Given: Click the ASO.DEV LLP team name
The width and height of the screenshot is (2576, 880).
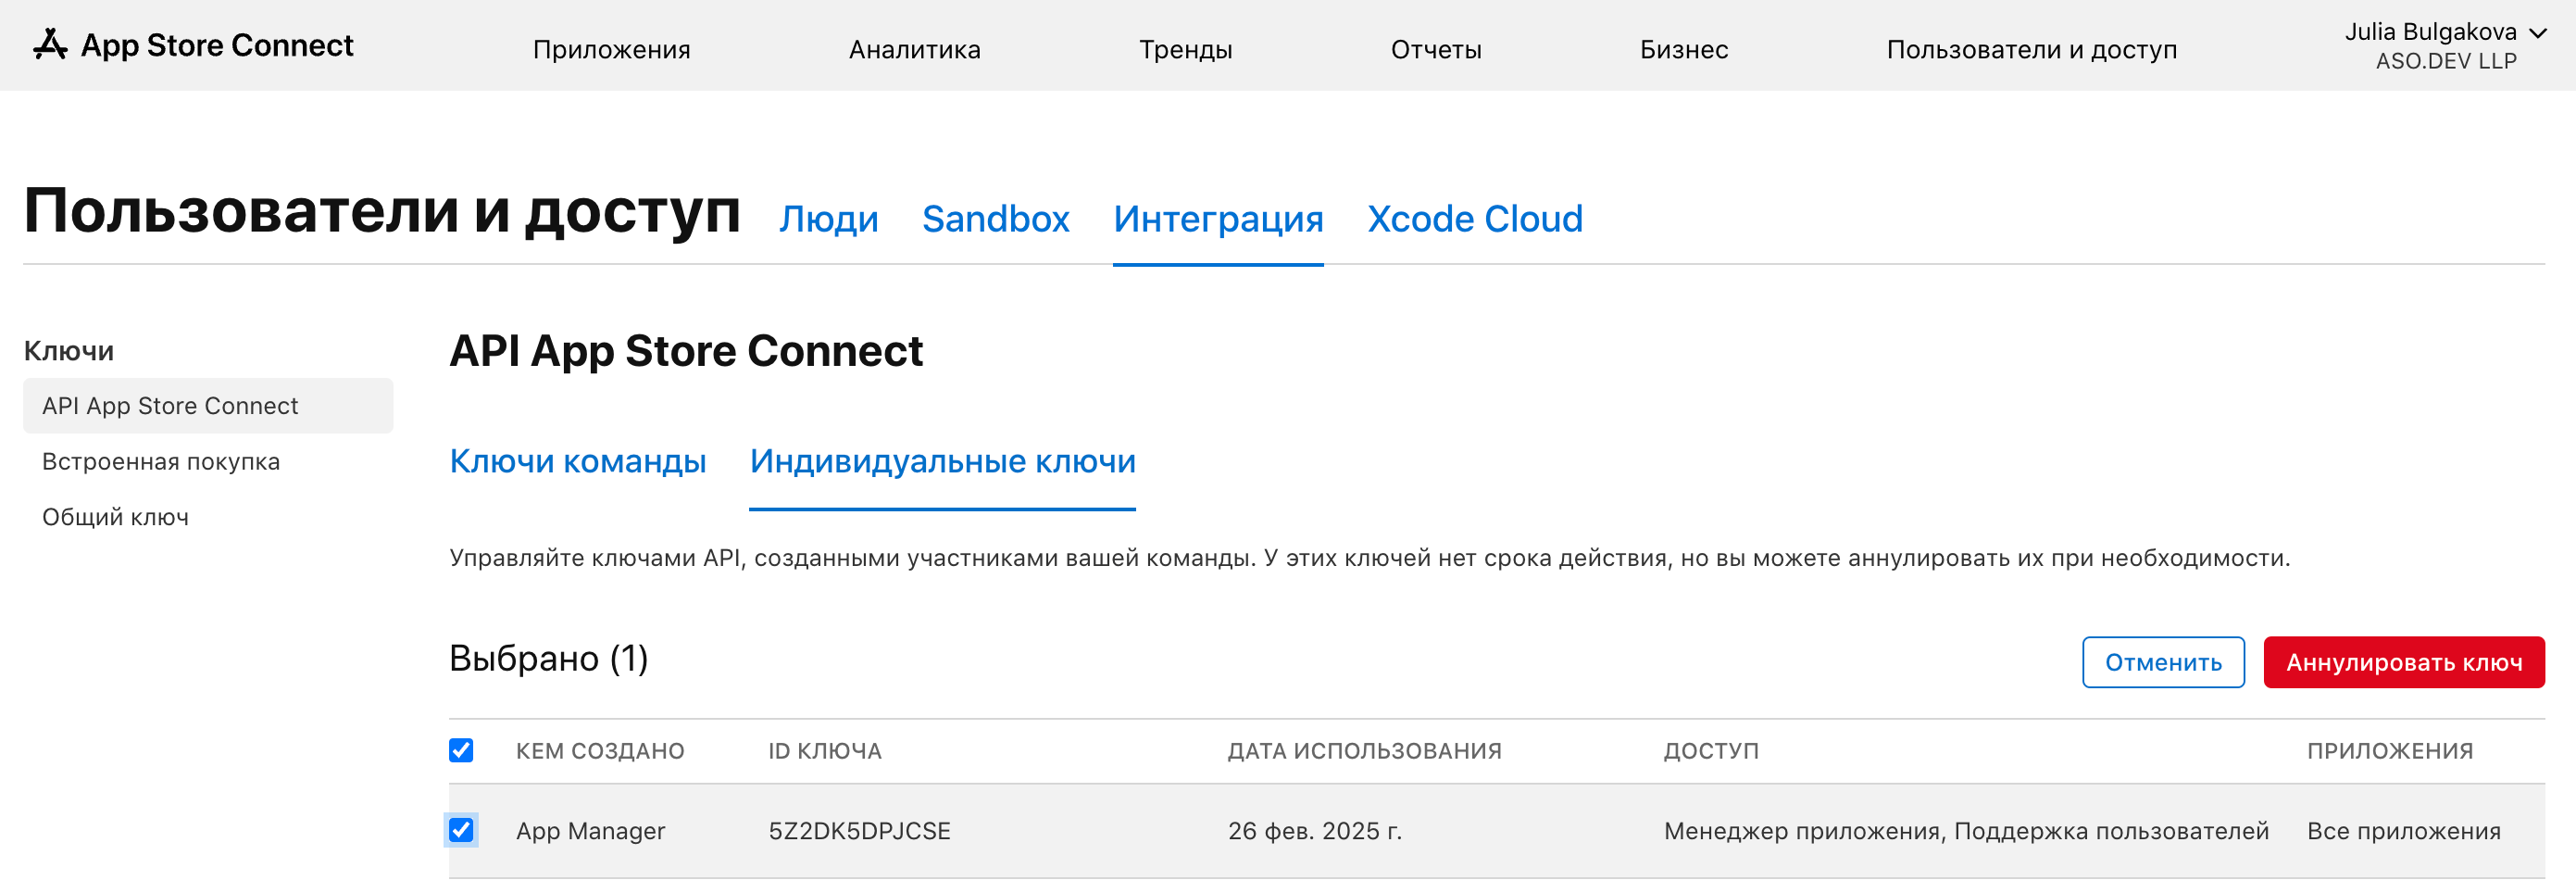Looking at the screenshot, I should click(x=2446, y=61).
